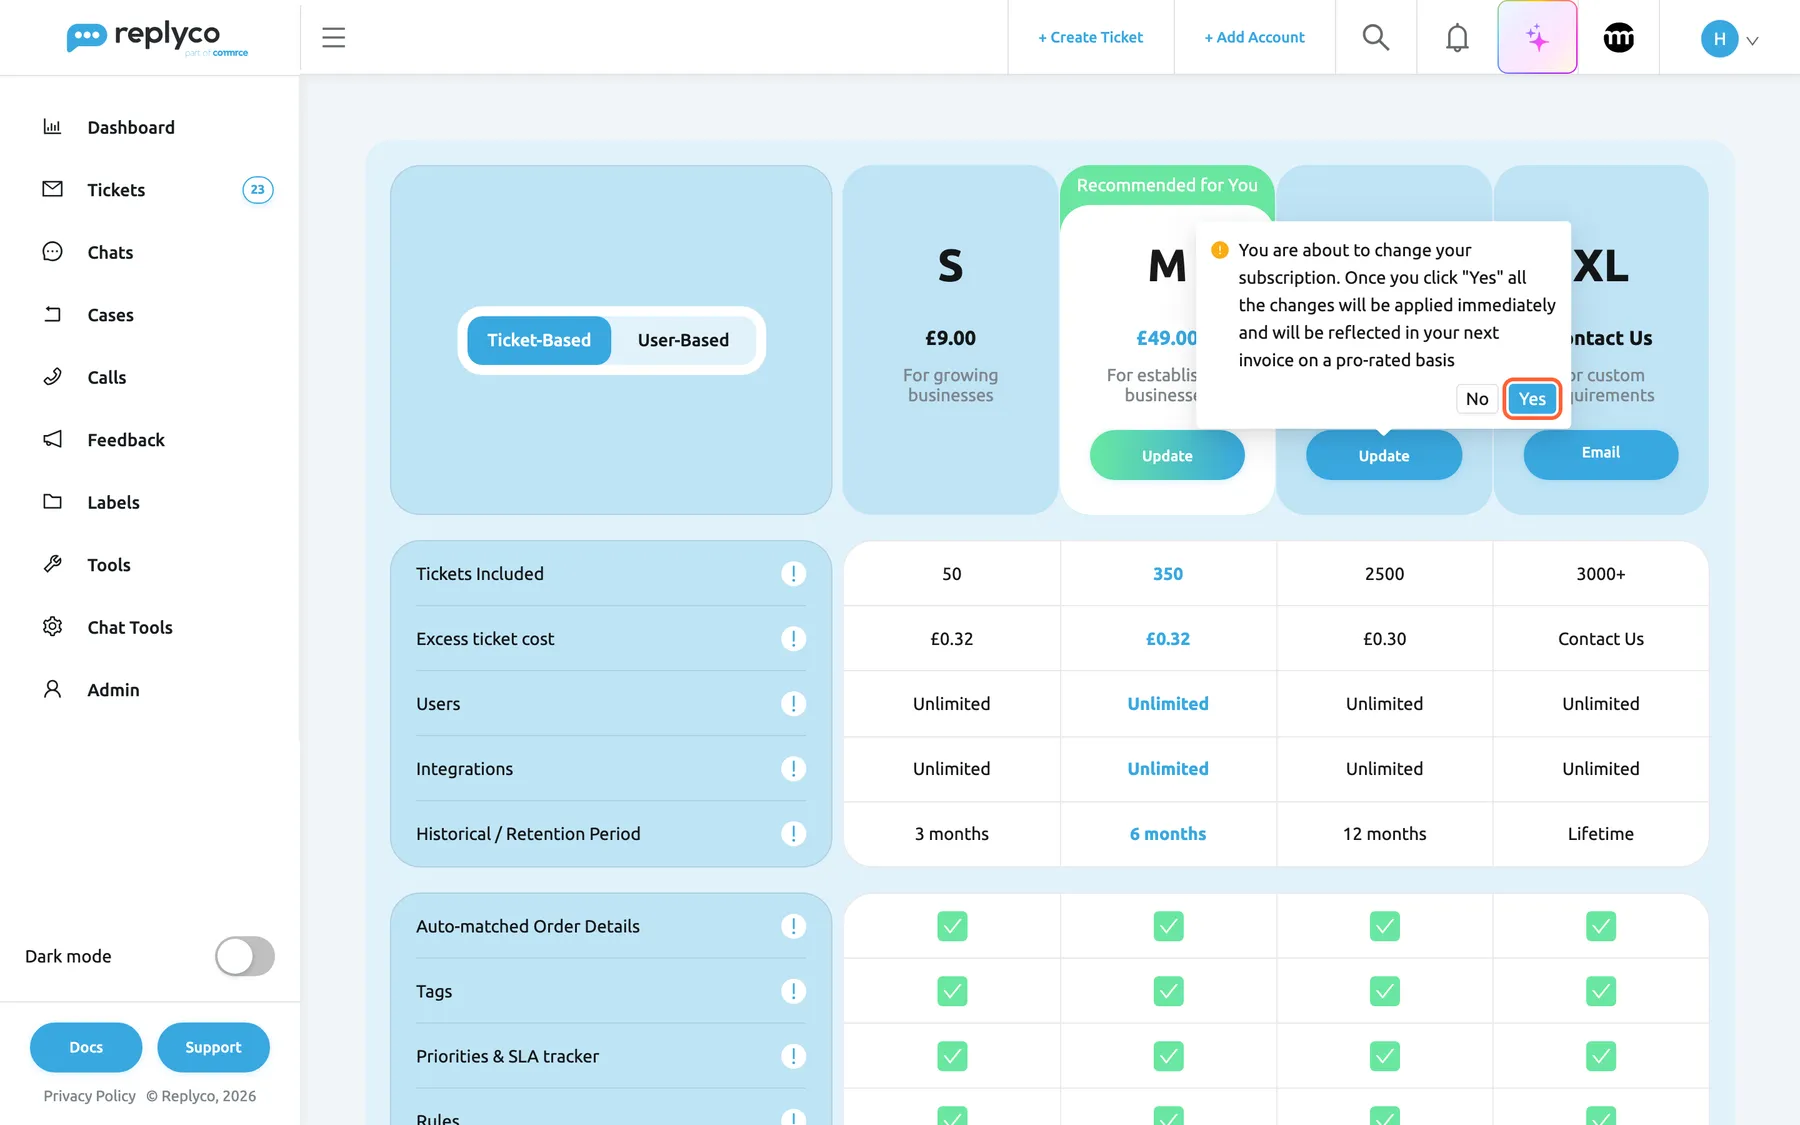Toggle Dark mode switch
The height and width of the screenshot is (1125, 1800).
pos(245,956)
